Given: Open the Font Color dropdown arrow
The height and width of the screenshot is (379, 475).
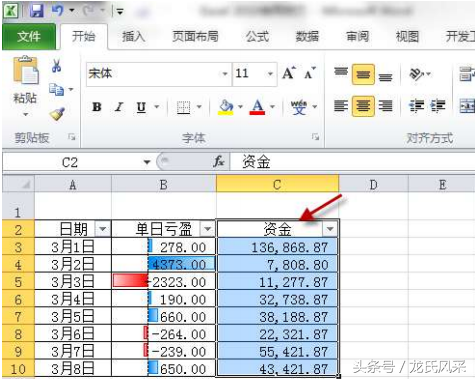Looking at the screenshot, I should point(272,107).
